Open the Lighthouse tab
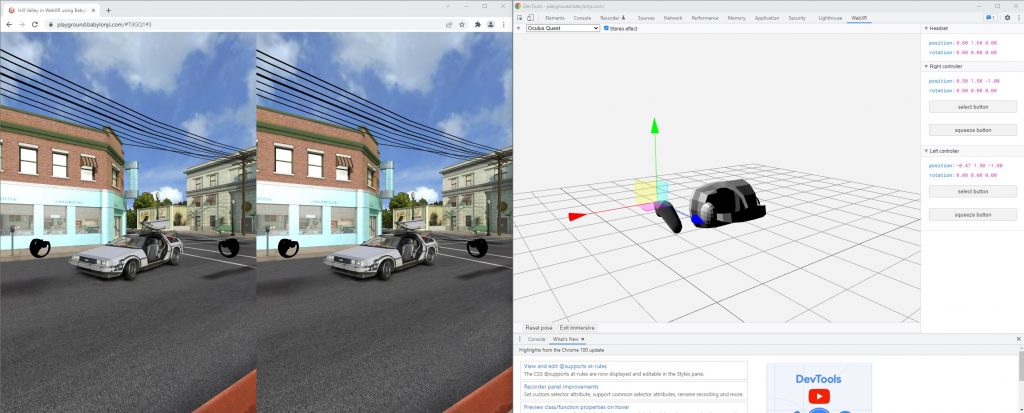This screenshot has width=1024, height=413. click(830, 18)
